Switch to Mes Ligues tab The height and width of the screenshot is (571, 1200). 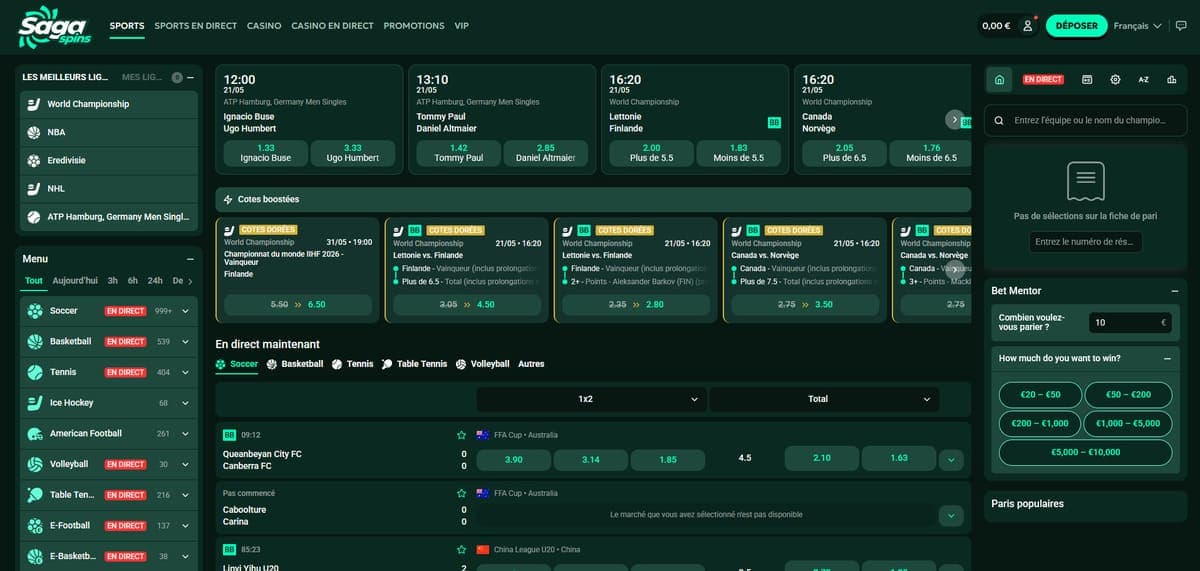click(142, 77)
